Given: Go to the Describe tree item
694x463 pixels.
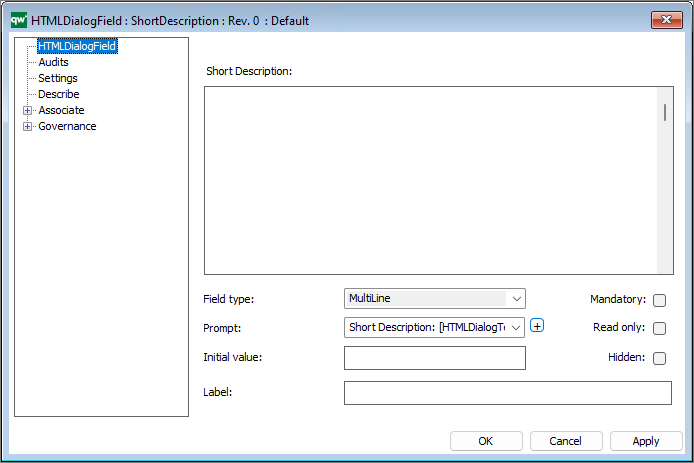Looking at the screenshot, I should pyautogui.click(x=59, y=94).
